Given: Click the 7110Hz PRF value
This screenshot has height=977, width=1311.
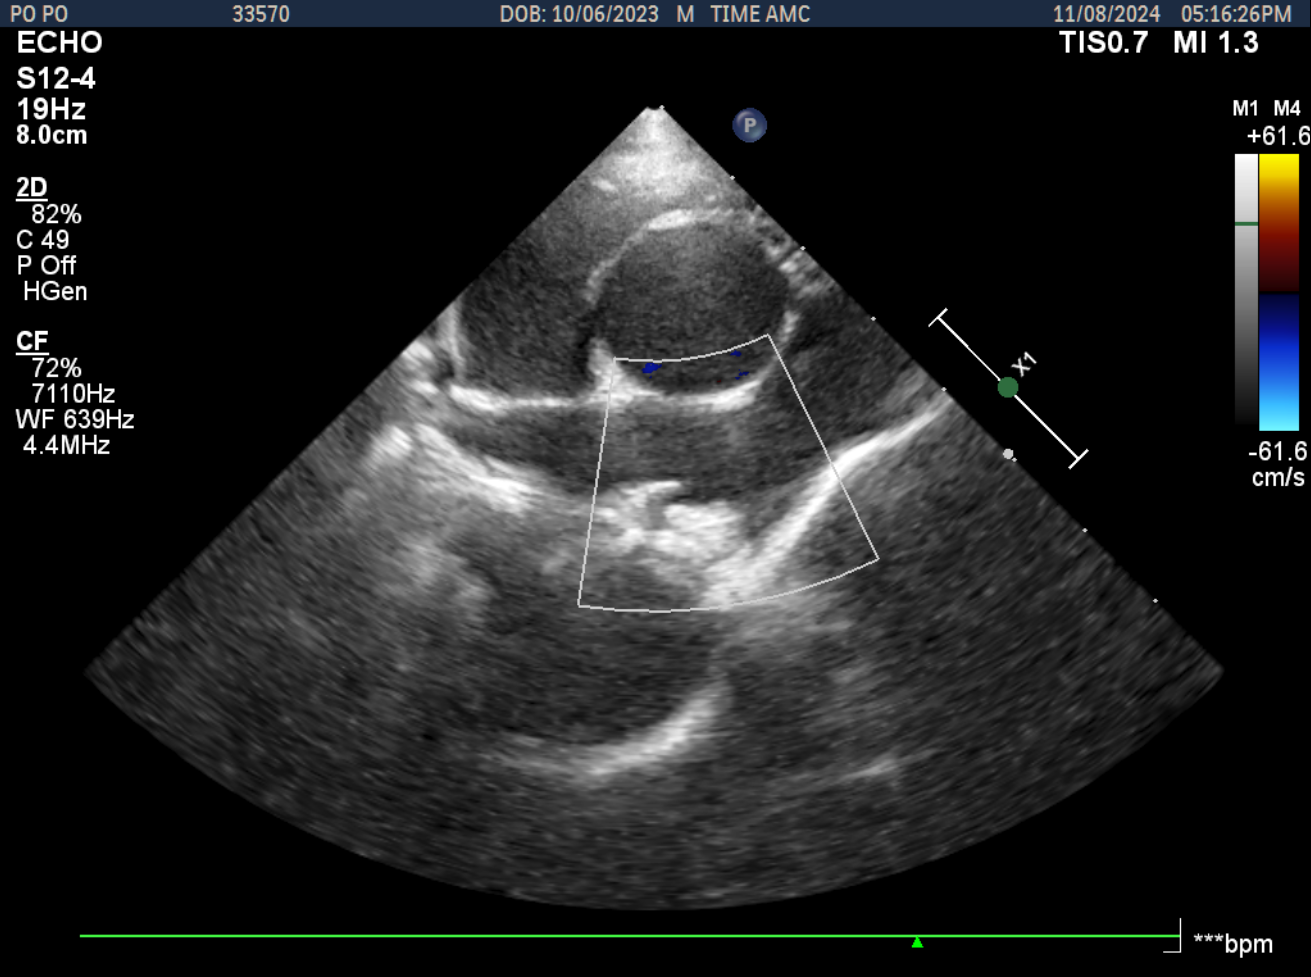Looking at the screenshot, I should 73,394.
